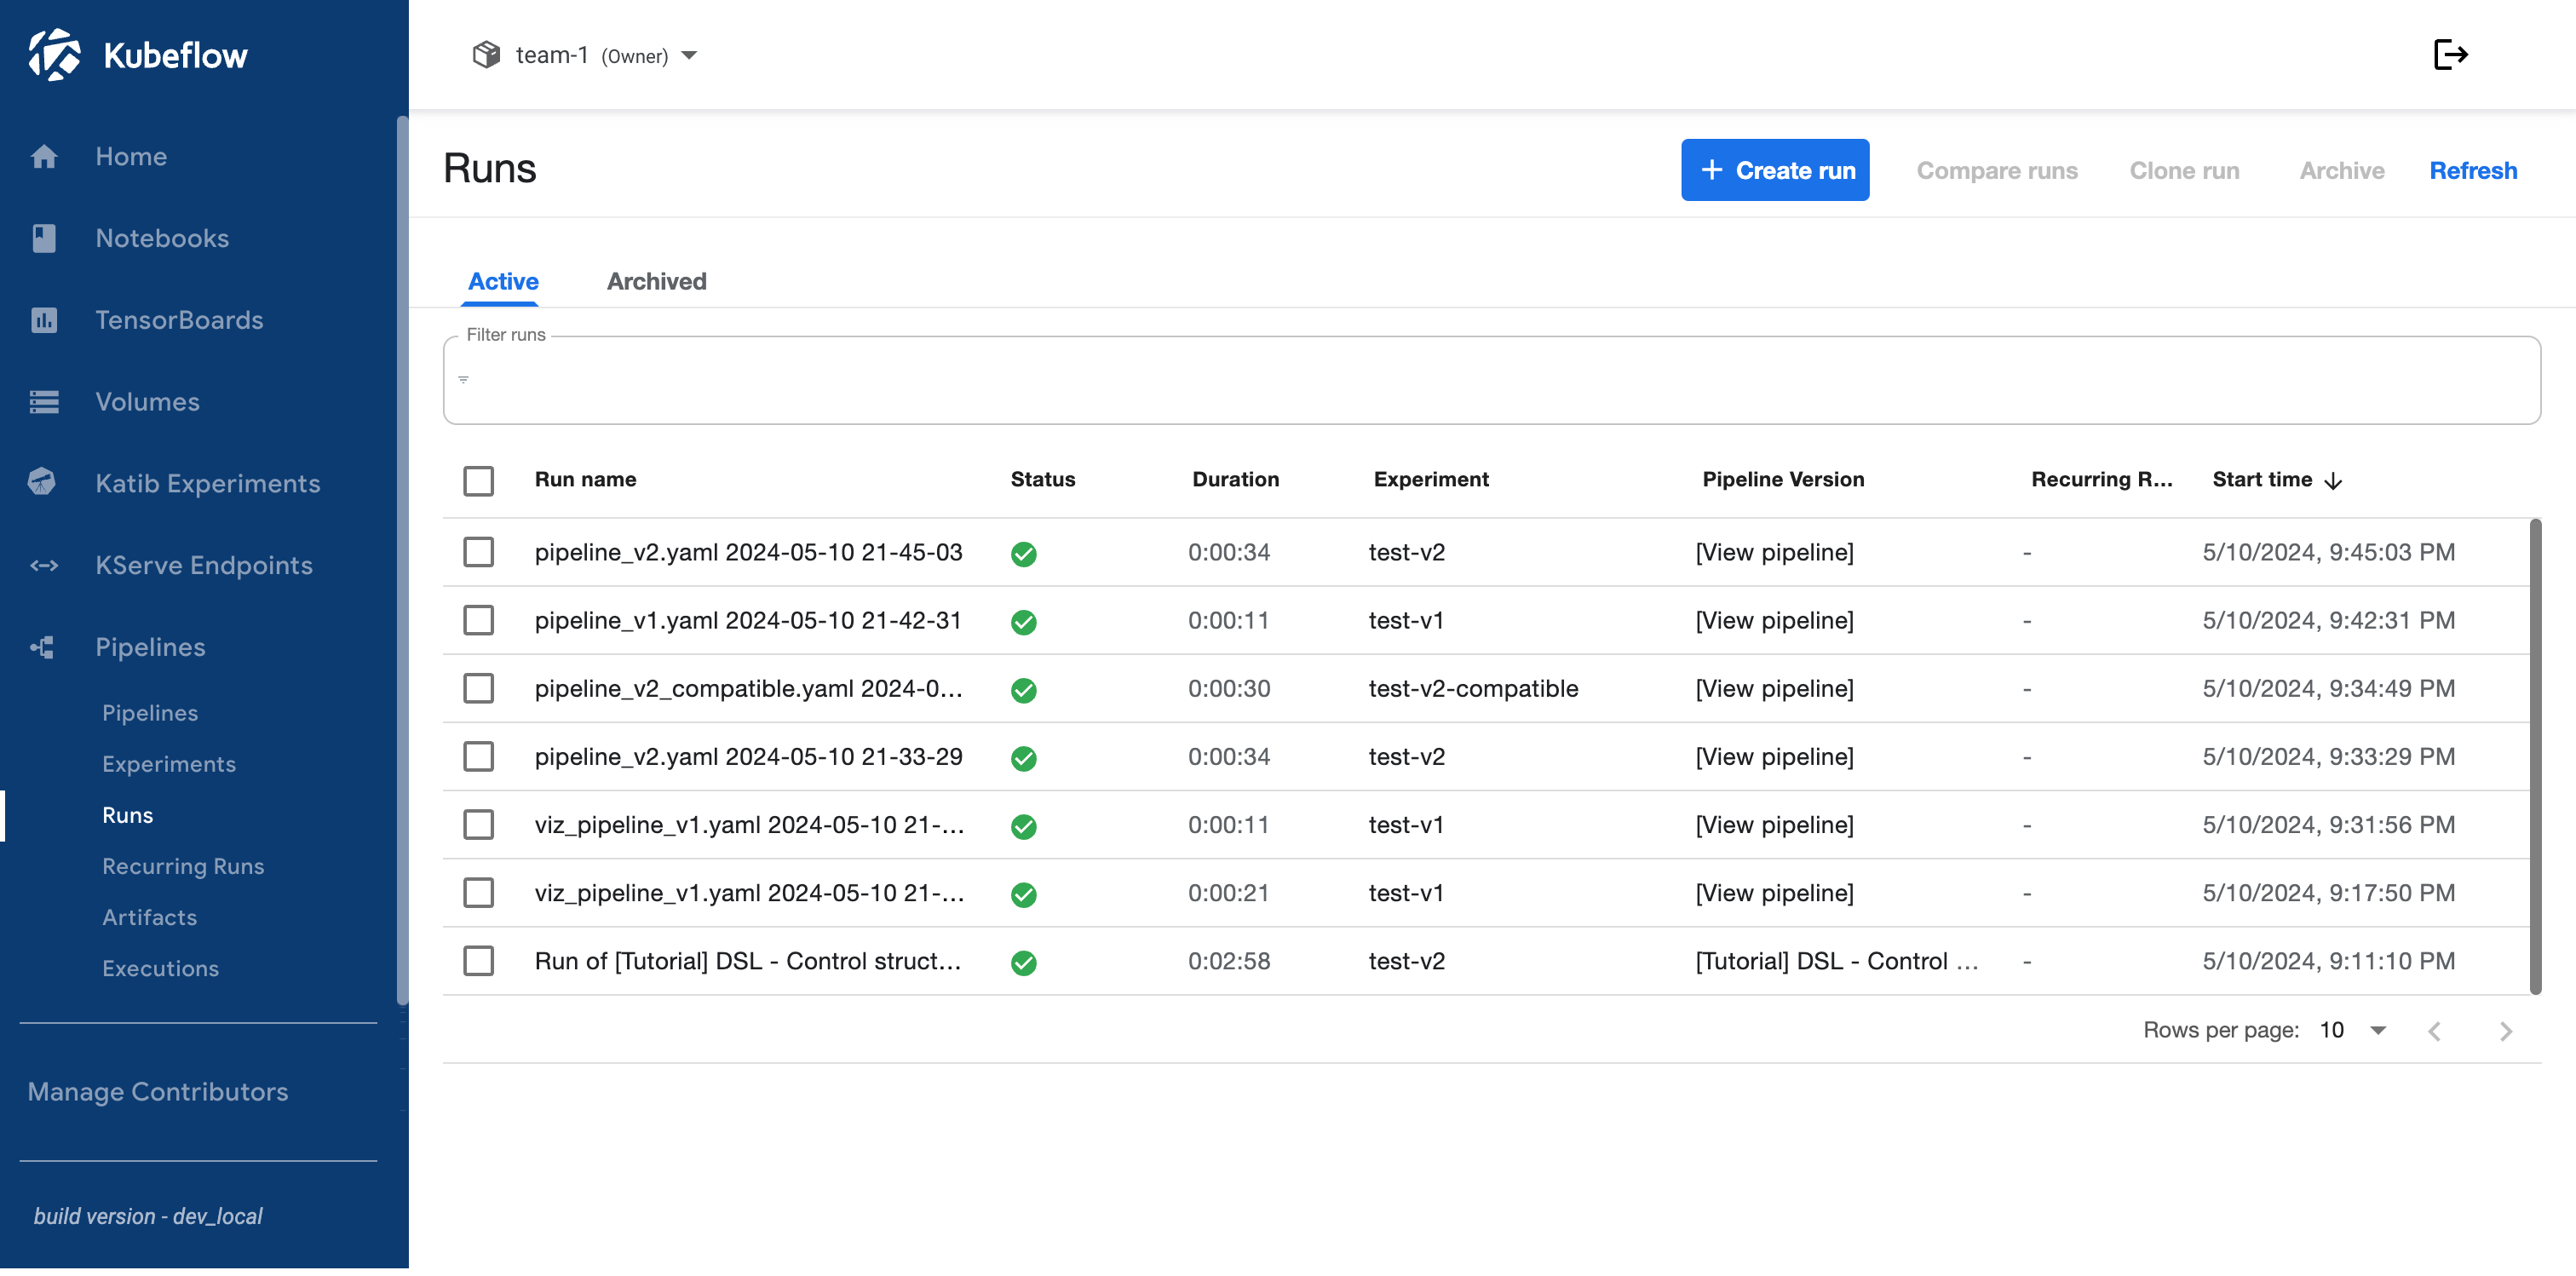The height and width of the screenshot is (1276, 2576).
Task: Select the Katib Experiments icon
Action: coord(45,483)
